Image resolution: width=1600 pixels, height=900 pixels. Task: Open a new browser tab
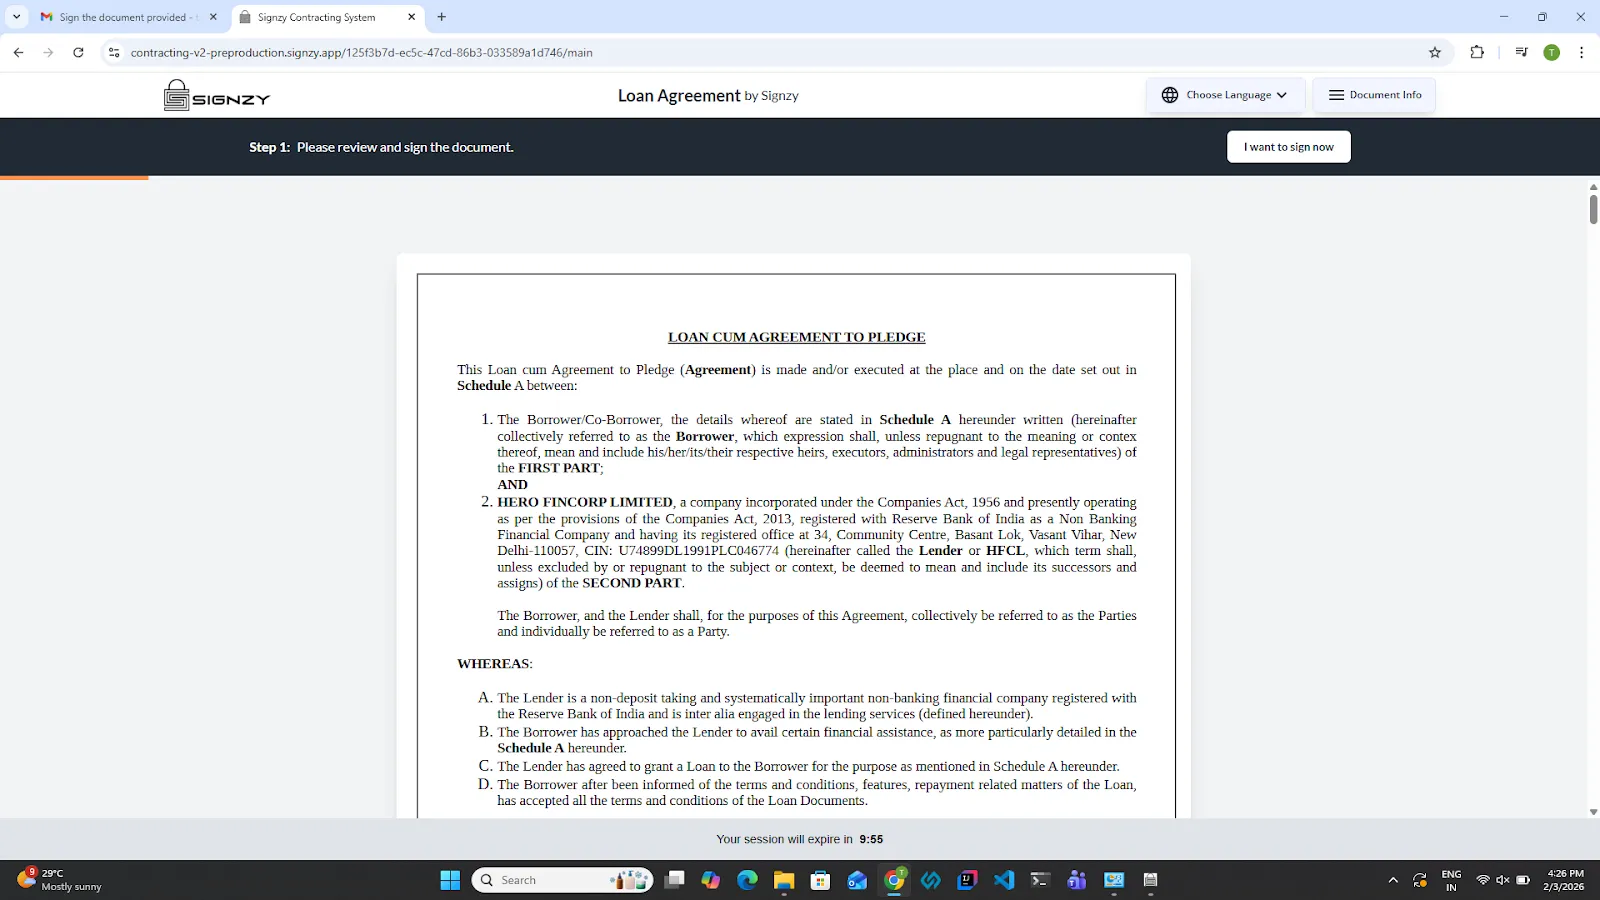(442, 17)
